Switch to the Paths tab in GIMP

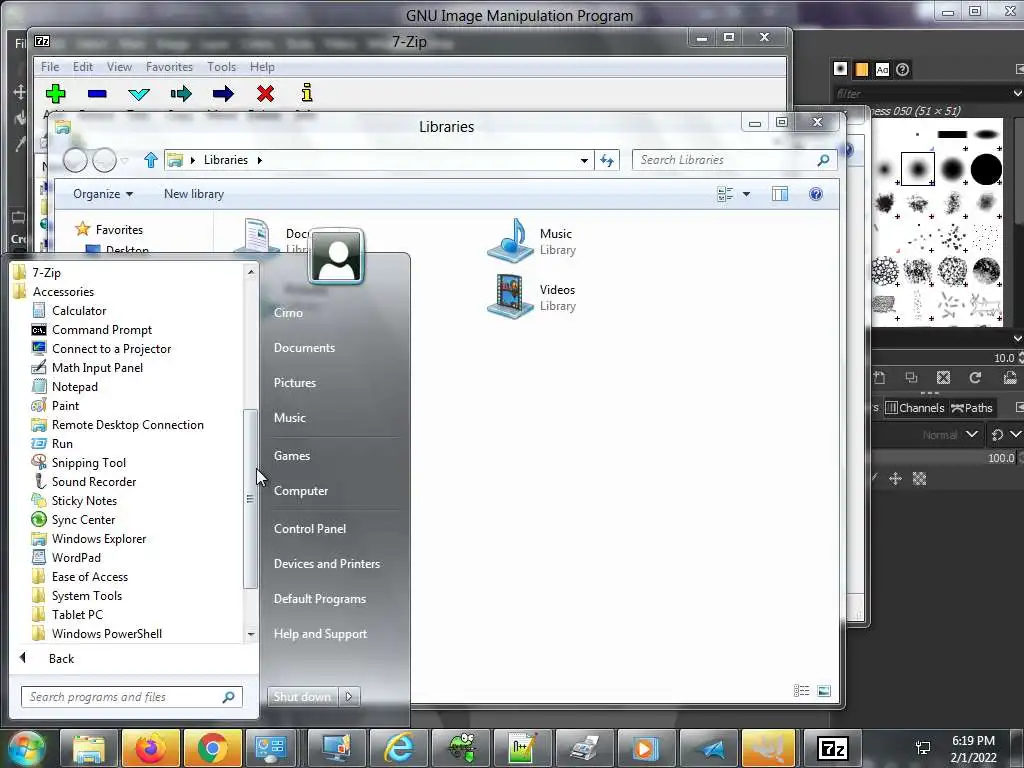click(972, 408)
